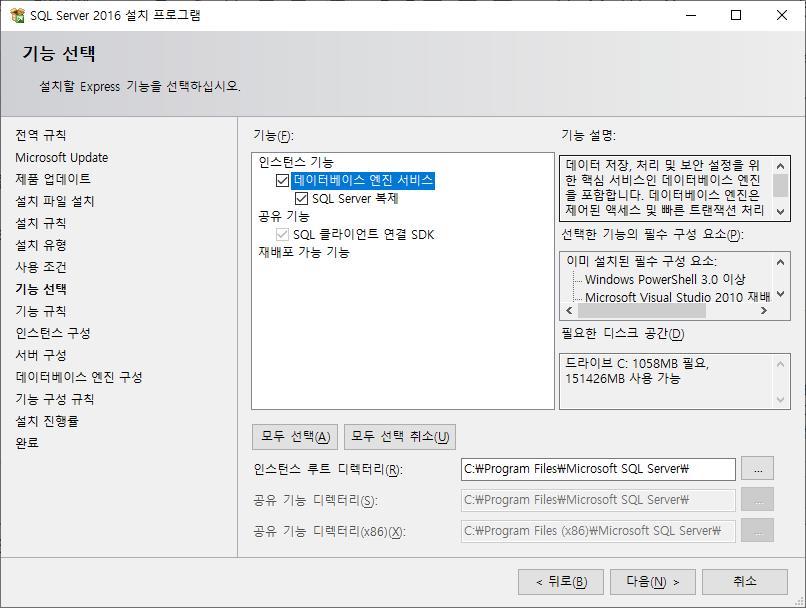The height and width of the screenshot is (608, 806).
Task: Click the disabled browse button for 공유 기능 디렉터리(x86)
Action: (x=758, y=530)
